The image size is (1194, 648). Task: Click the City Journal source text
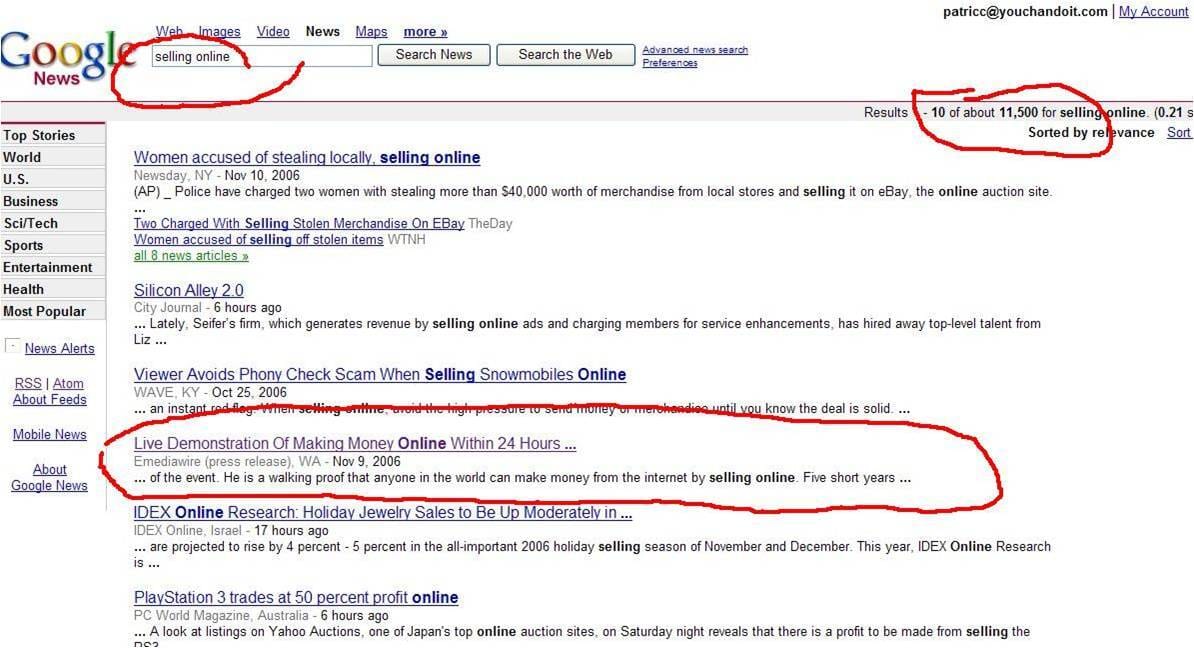point(168,308)
